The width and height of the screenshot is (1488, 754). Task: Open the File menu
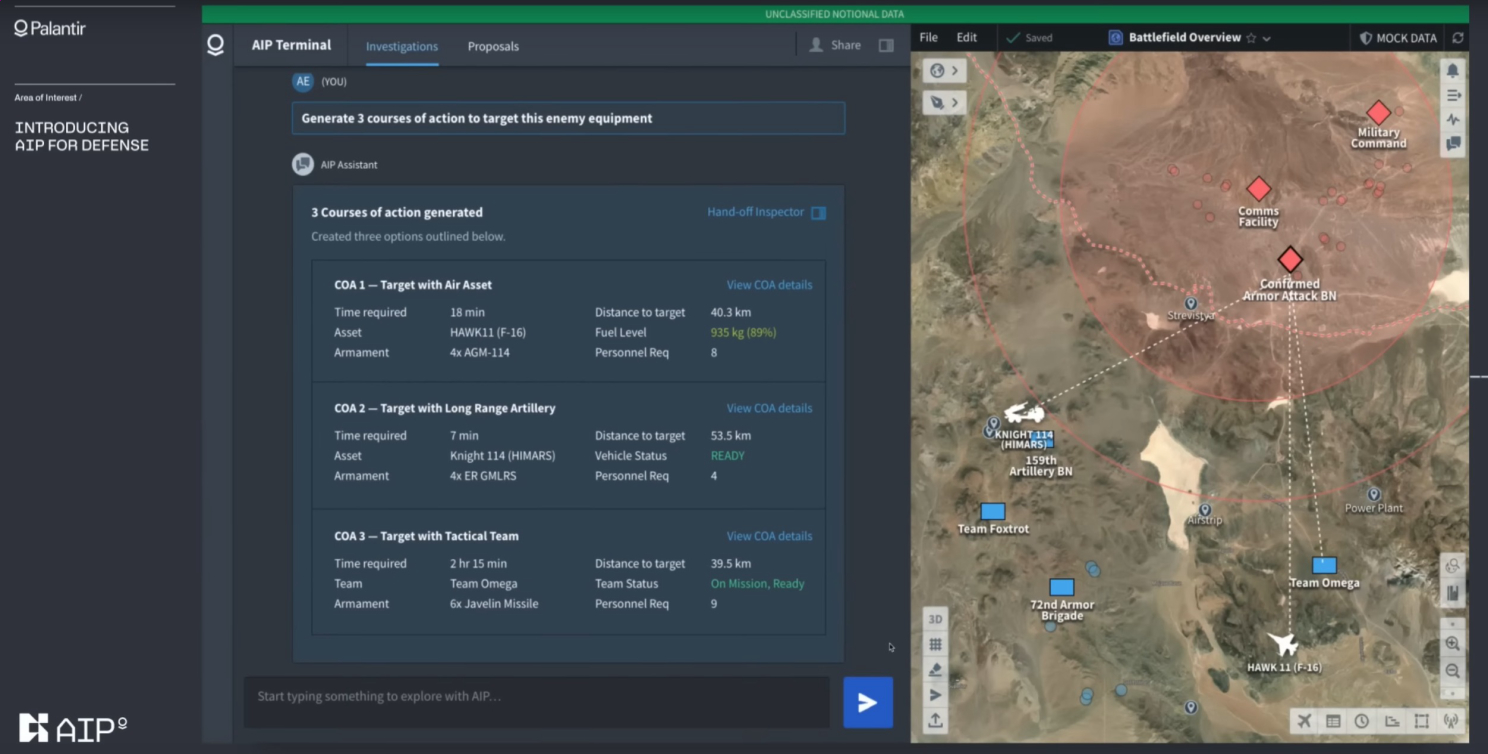[929, 38]
